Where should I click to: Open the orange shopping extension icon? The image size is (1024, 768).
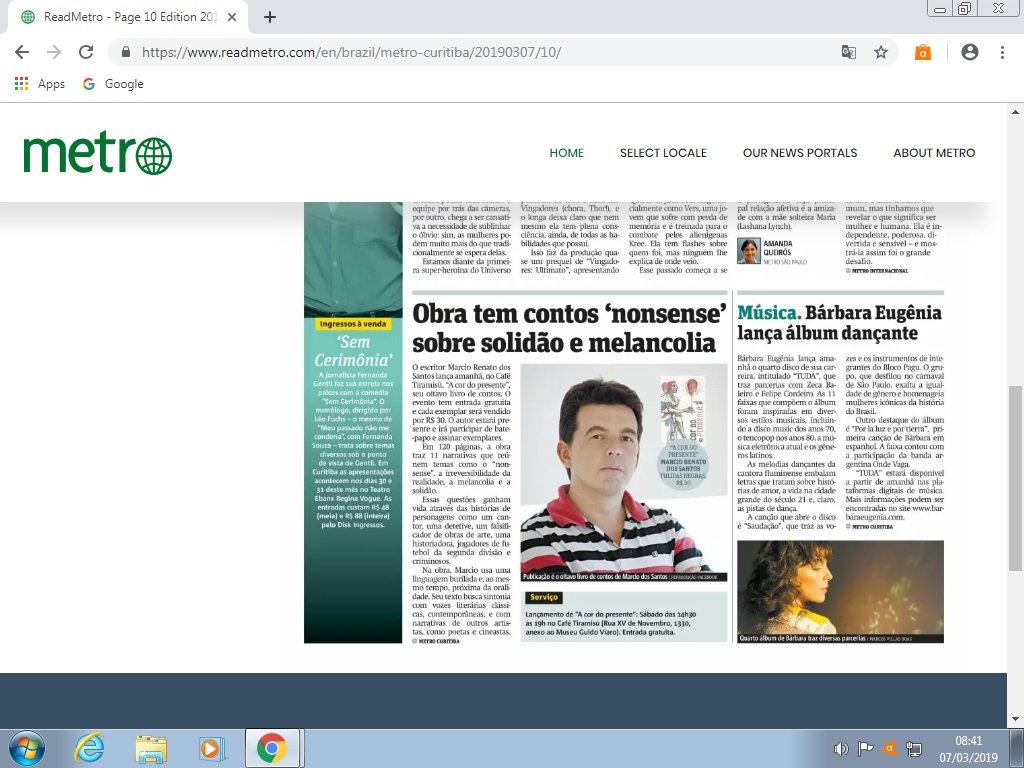(x=922, y=52)
